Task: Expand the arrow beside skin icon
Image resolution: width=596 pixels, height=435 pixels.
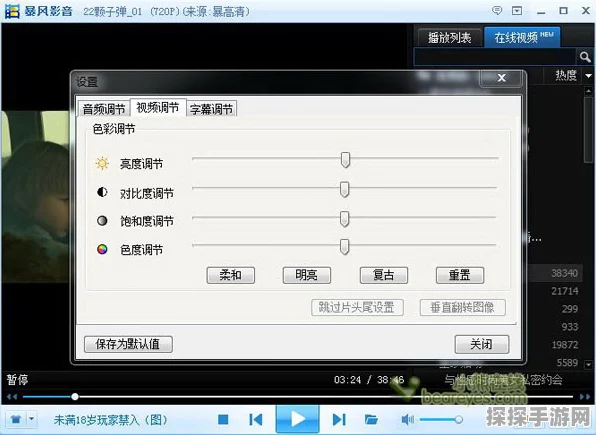Action: coord(32,419)
